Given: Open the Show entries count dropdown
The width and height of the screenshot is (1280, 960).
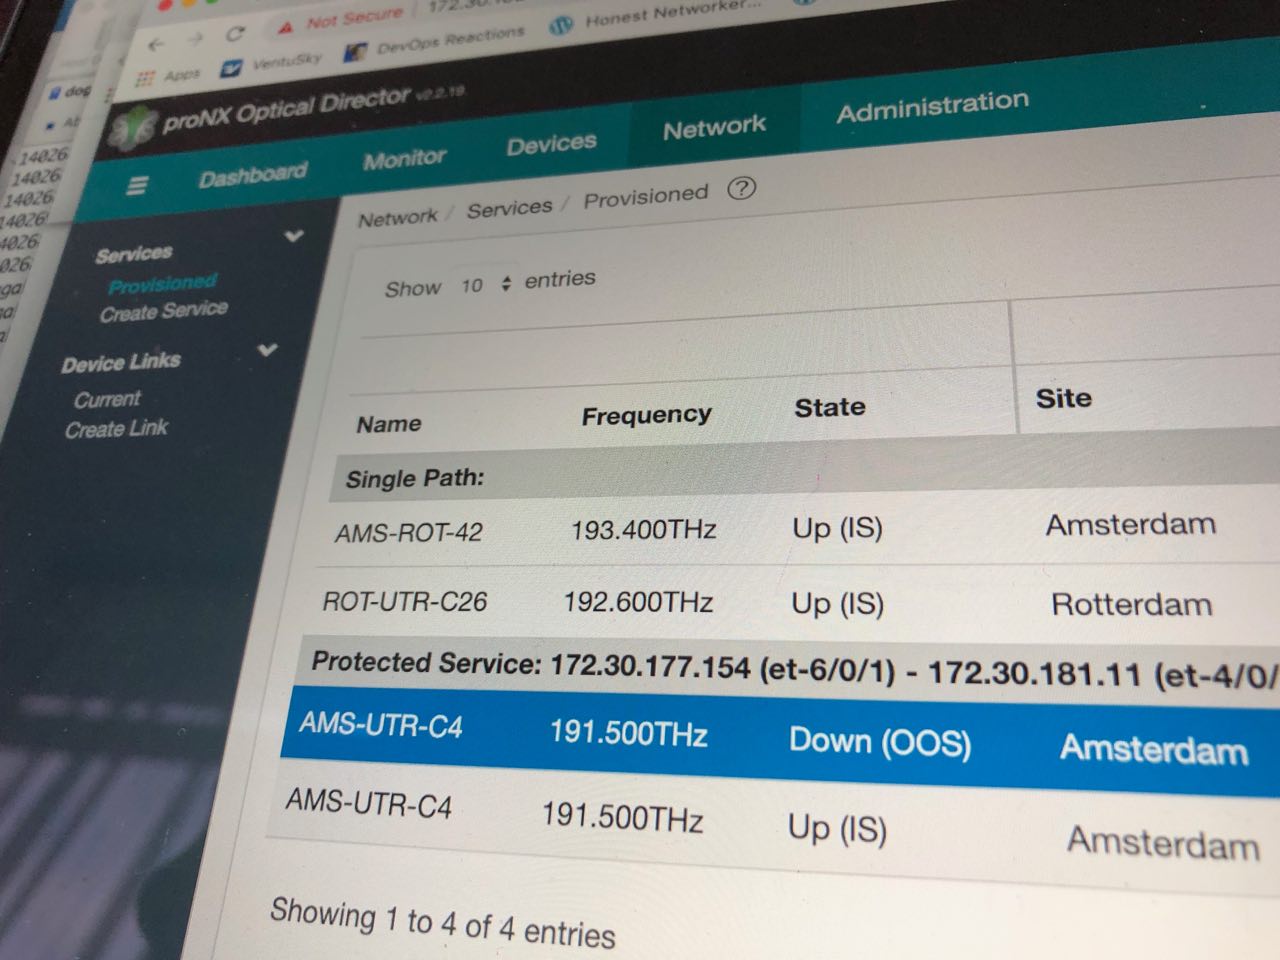Looking at the screenshot, I should [485, 285].
